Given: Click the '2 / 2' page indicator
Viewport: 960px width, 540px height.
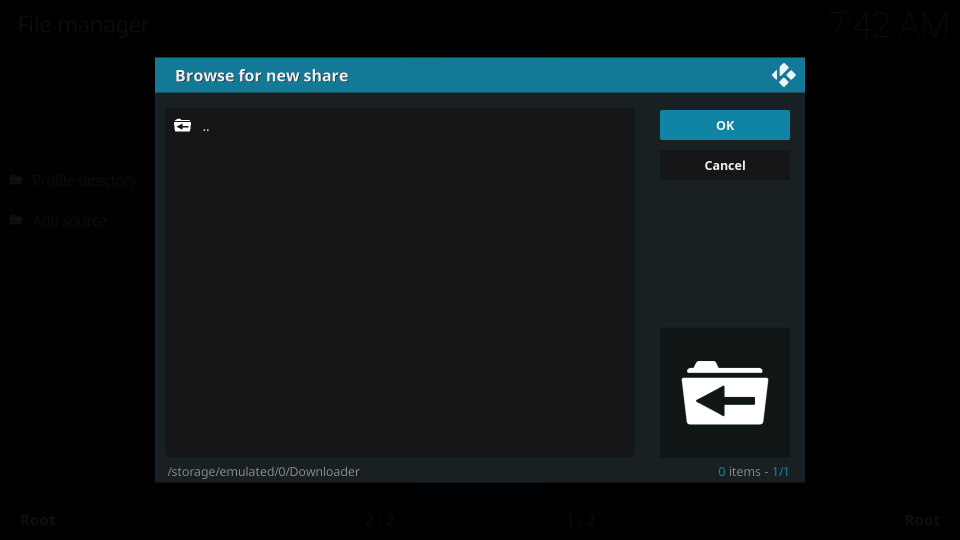Looking at the screenshot, I should (380, 520).
